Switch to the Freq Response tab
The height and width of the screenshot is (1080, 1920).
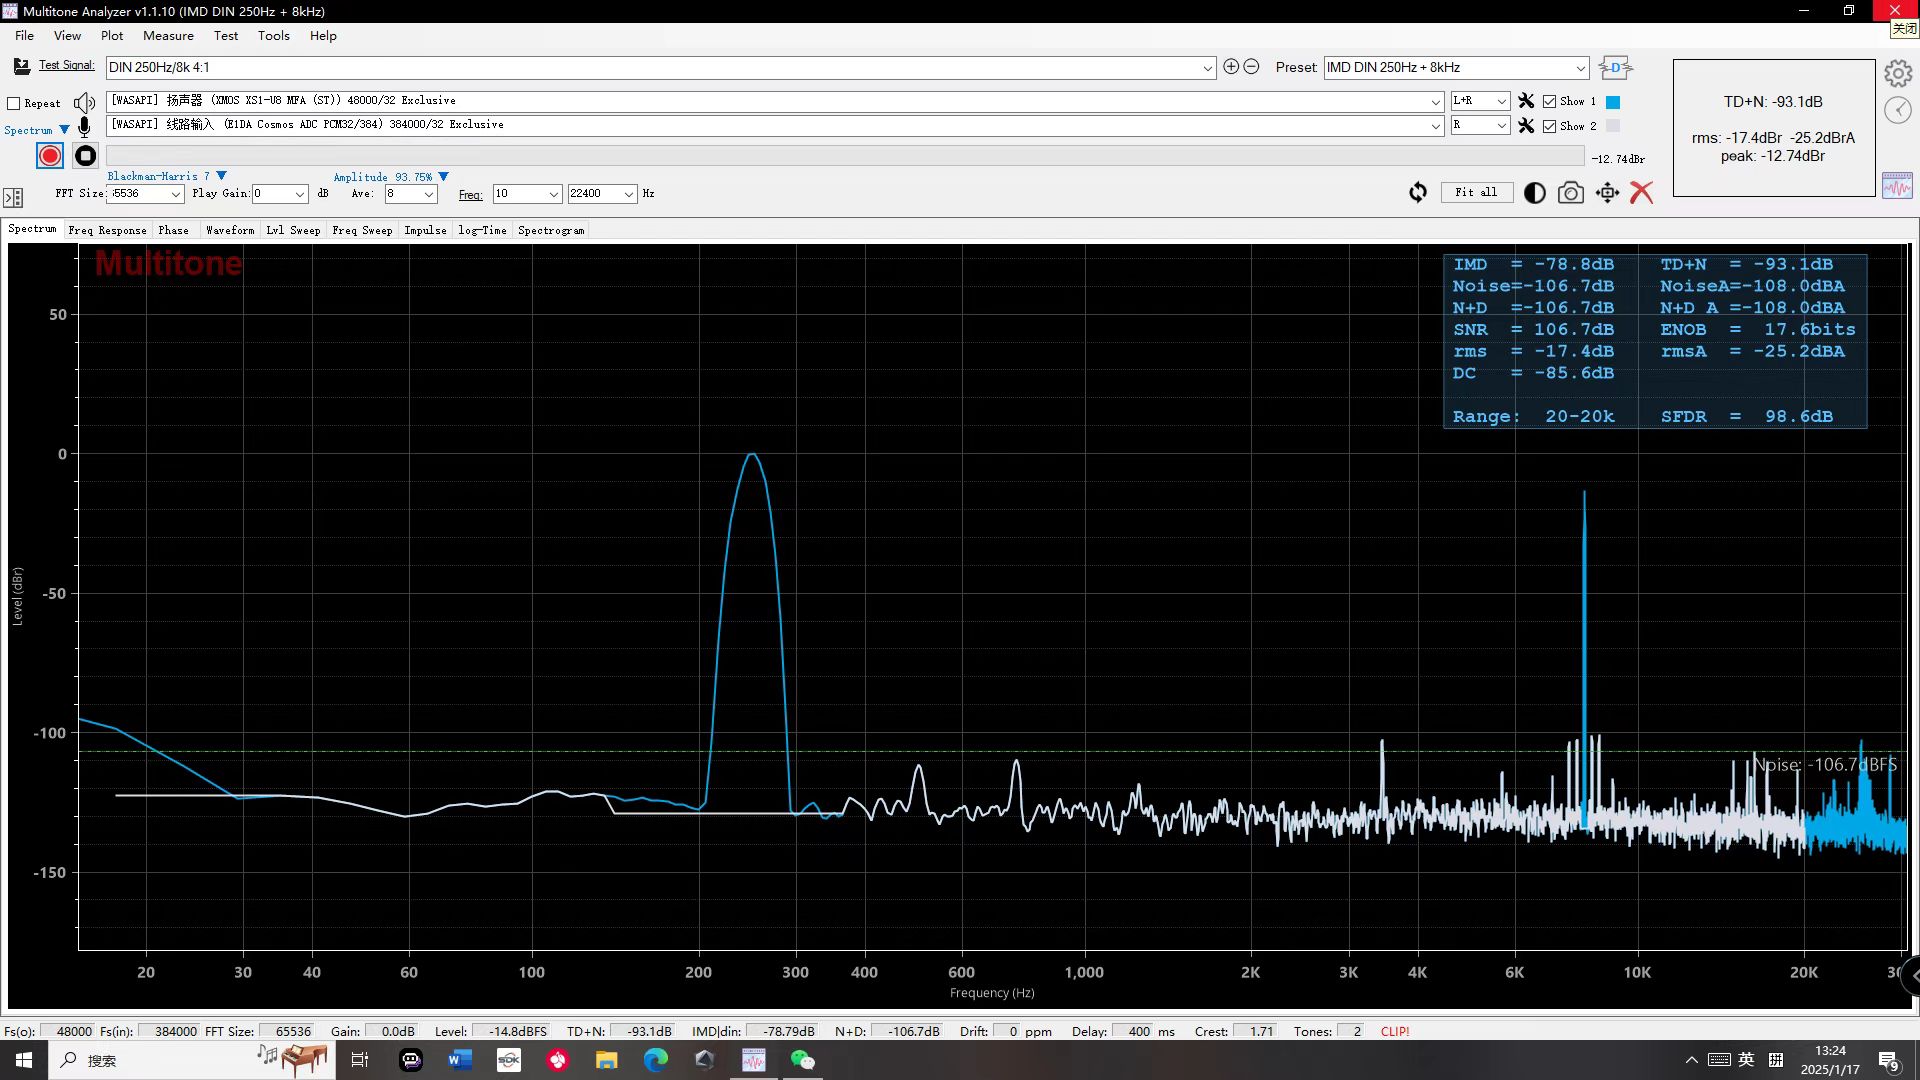(107, 230)
